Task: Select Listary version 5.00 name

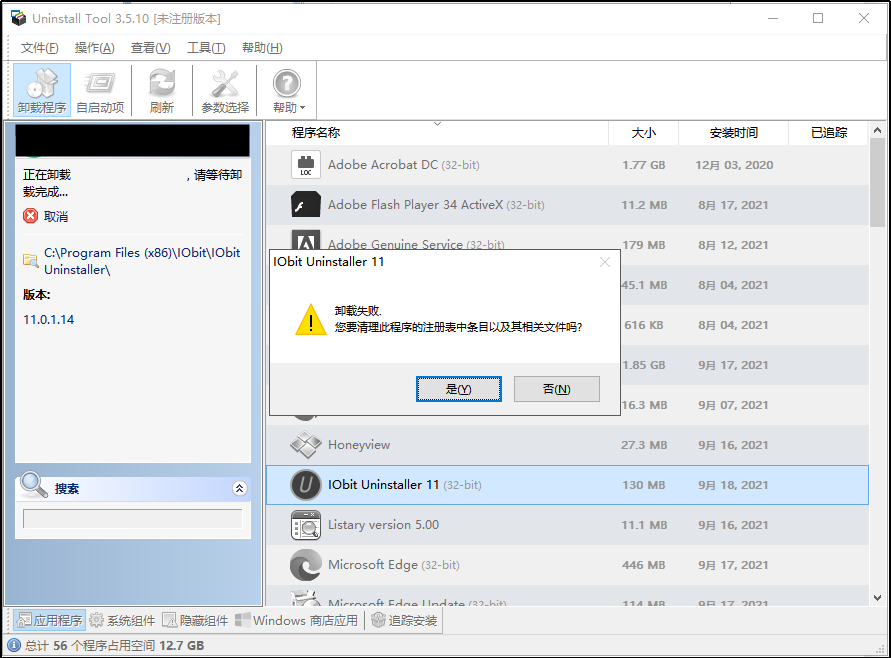Action: coord(384,524)
